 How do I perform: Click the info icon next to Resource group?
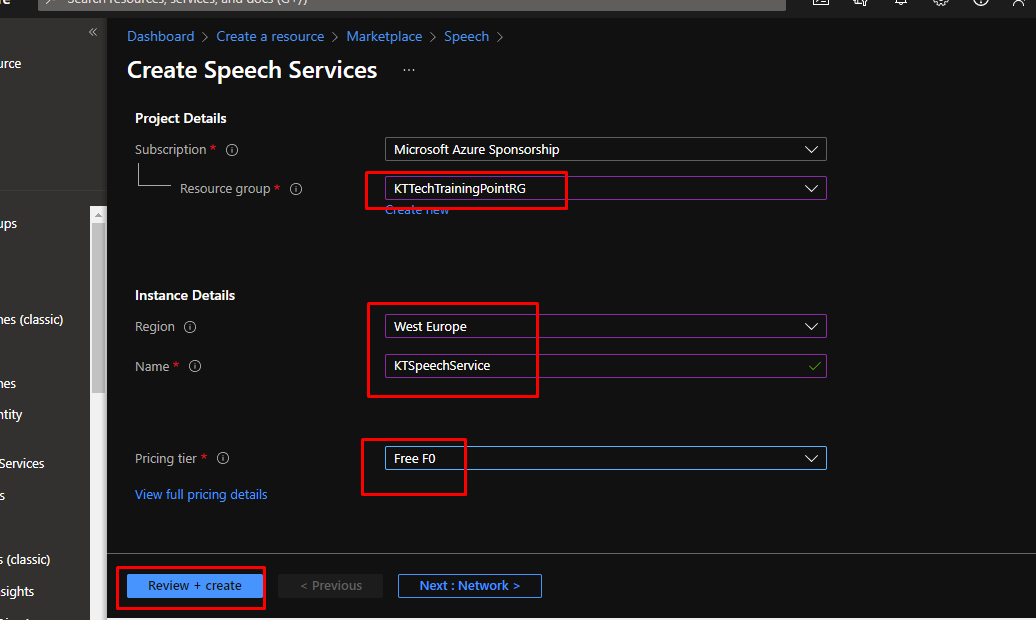296,189
